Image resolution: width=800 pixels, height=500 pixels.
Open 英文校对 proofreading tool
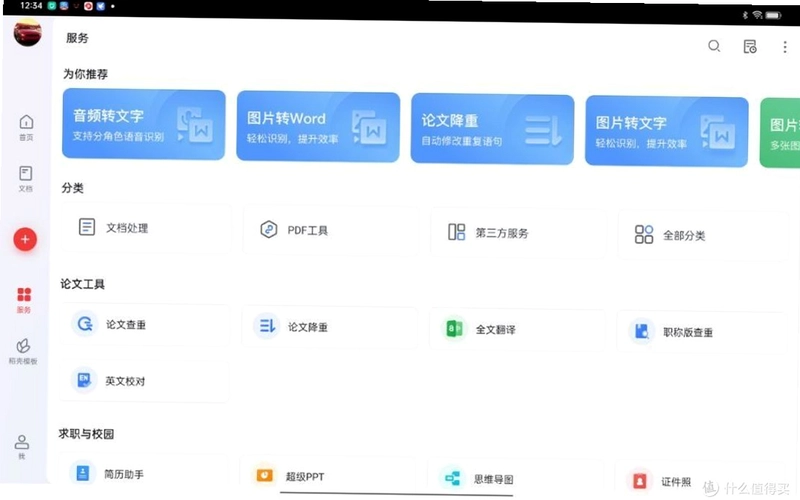point(144,381)
